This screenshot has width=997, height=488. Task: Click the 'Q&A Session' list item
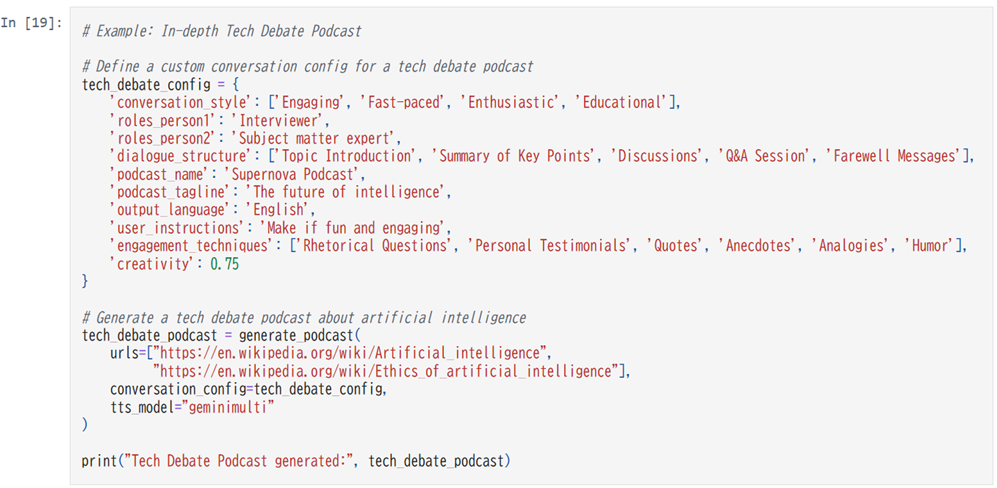[765, 156]
